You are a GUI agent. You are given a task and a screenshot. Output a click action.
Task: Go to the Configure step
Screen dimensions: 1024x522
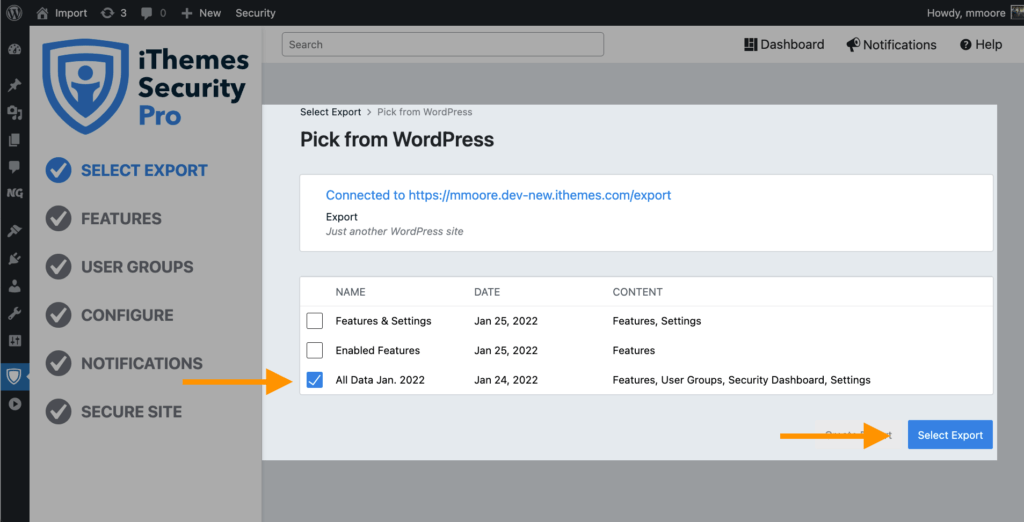coord(109,316)
